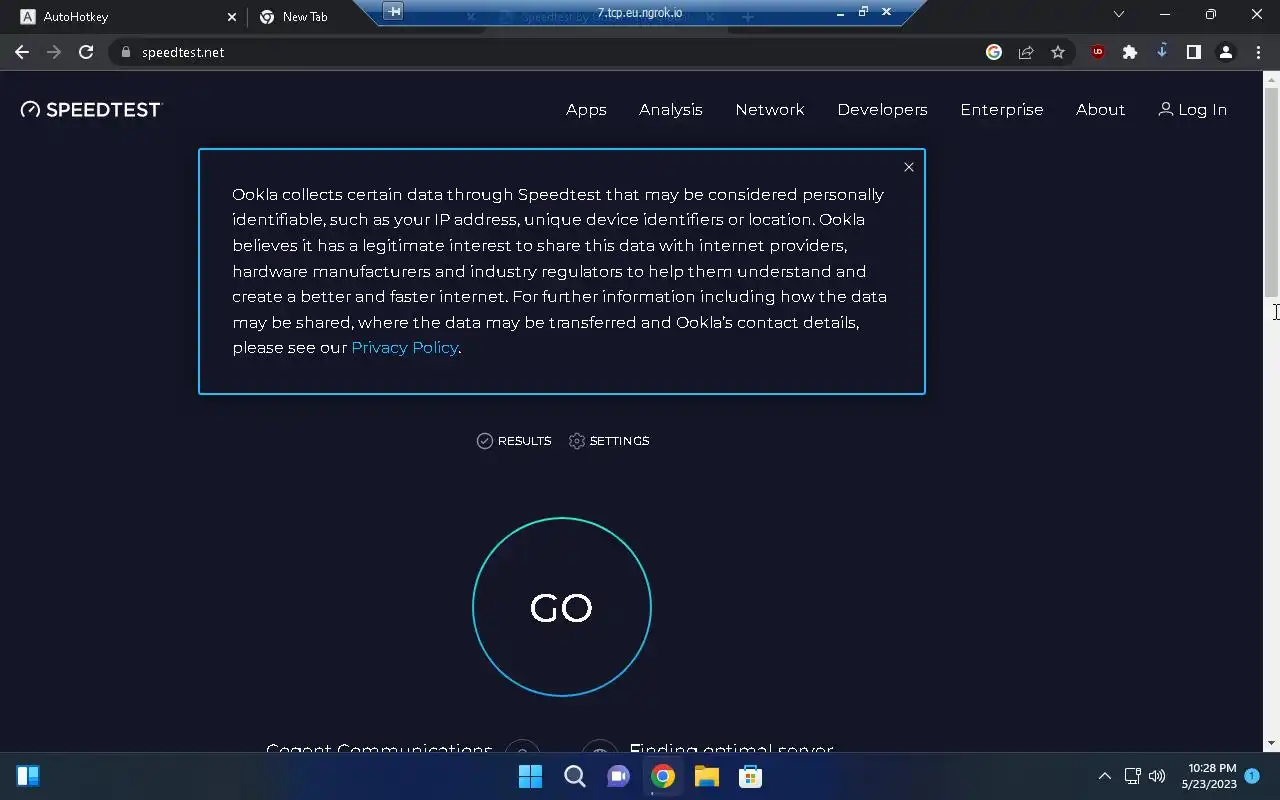Viewport: 1280px width, 800px height.
Task: Toggle the Chrome side panel
Action: 1194,52
